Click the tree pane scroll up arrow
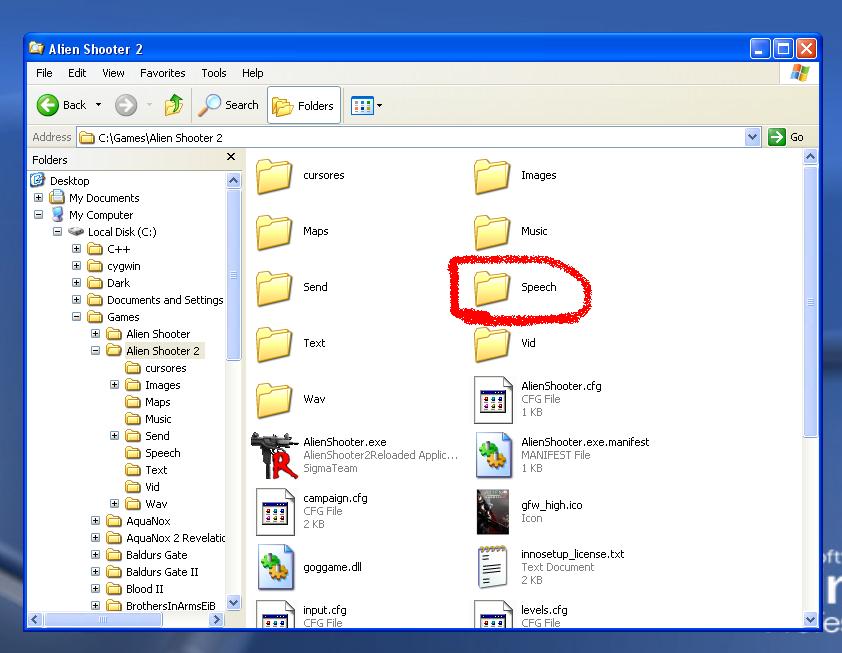The height and width of the screenshot is (653, 842). tap(234, 180)
